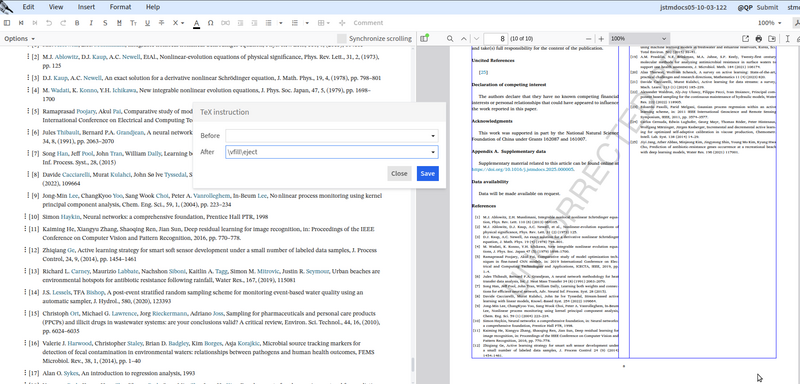
Task: Apply bold formatting with the B icon
Action: click(x=77, y=23)
